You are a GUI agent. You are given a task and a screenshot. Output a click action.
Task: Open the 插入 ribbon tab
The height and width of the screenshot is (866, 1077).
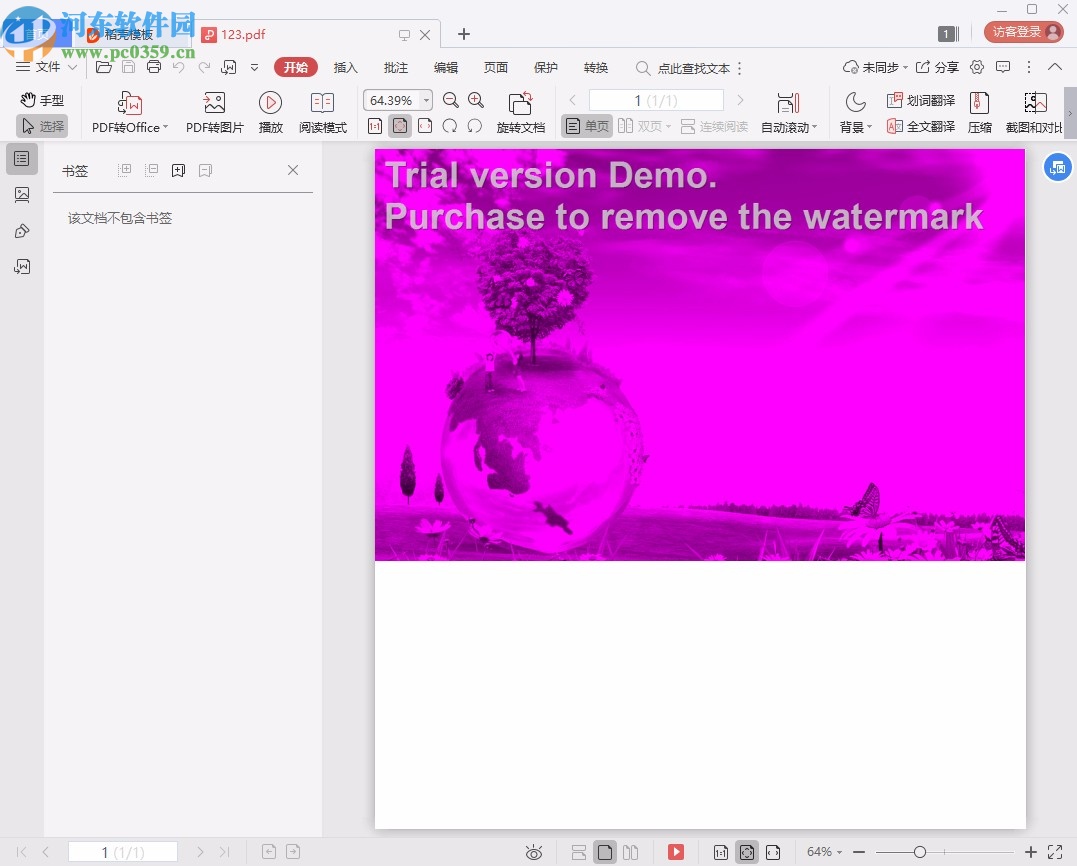pyautogui.click(x=345, y=68)
